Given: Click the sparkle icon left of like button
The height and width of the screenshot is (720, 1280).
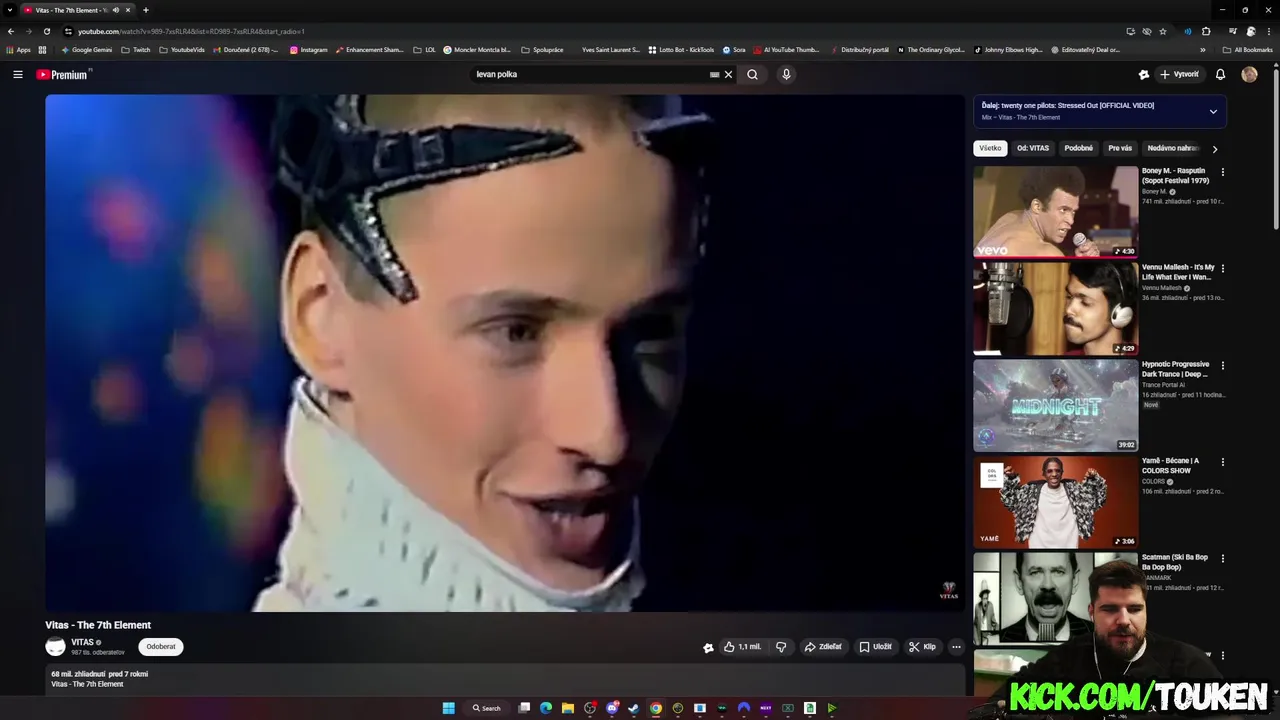Looking at the screenshot, I should (708, 647).
